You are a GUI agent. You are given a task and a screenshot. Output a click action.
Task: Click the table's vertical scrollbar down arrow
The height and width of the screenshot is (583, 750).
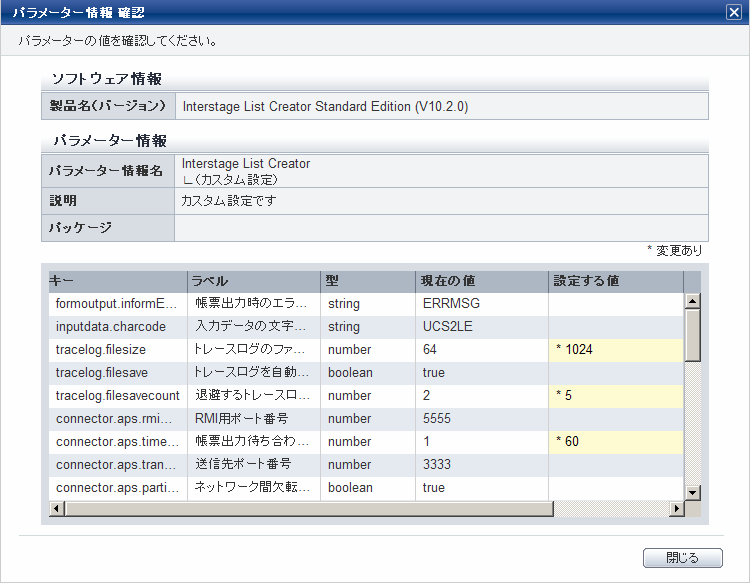692,492
